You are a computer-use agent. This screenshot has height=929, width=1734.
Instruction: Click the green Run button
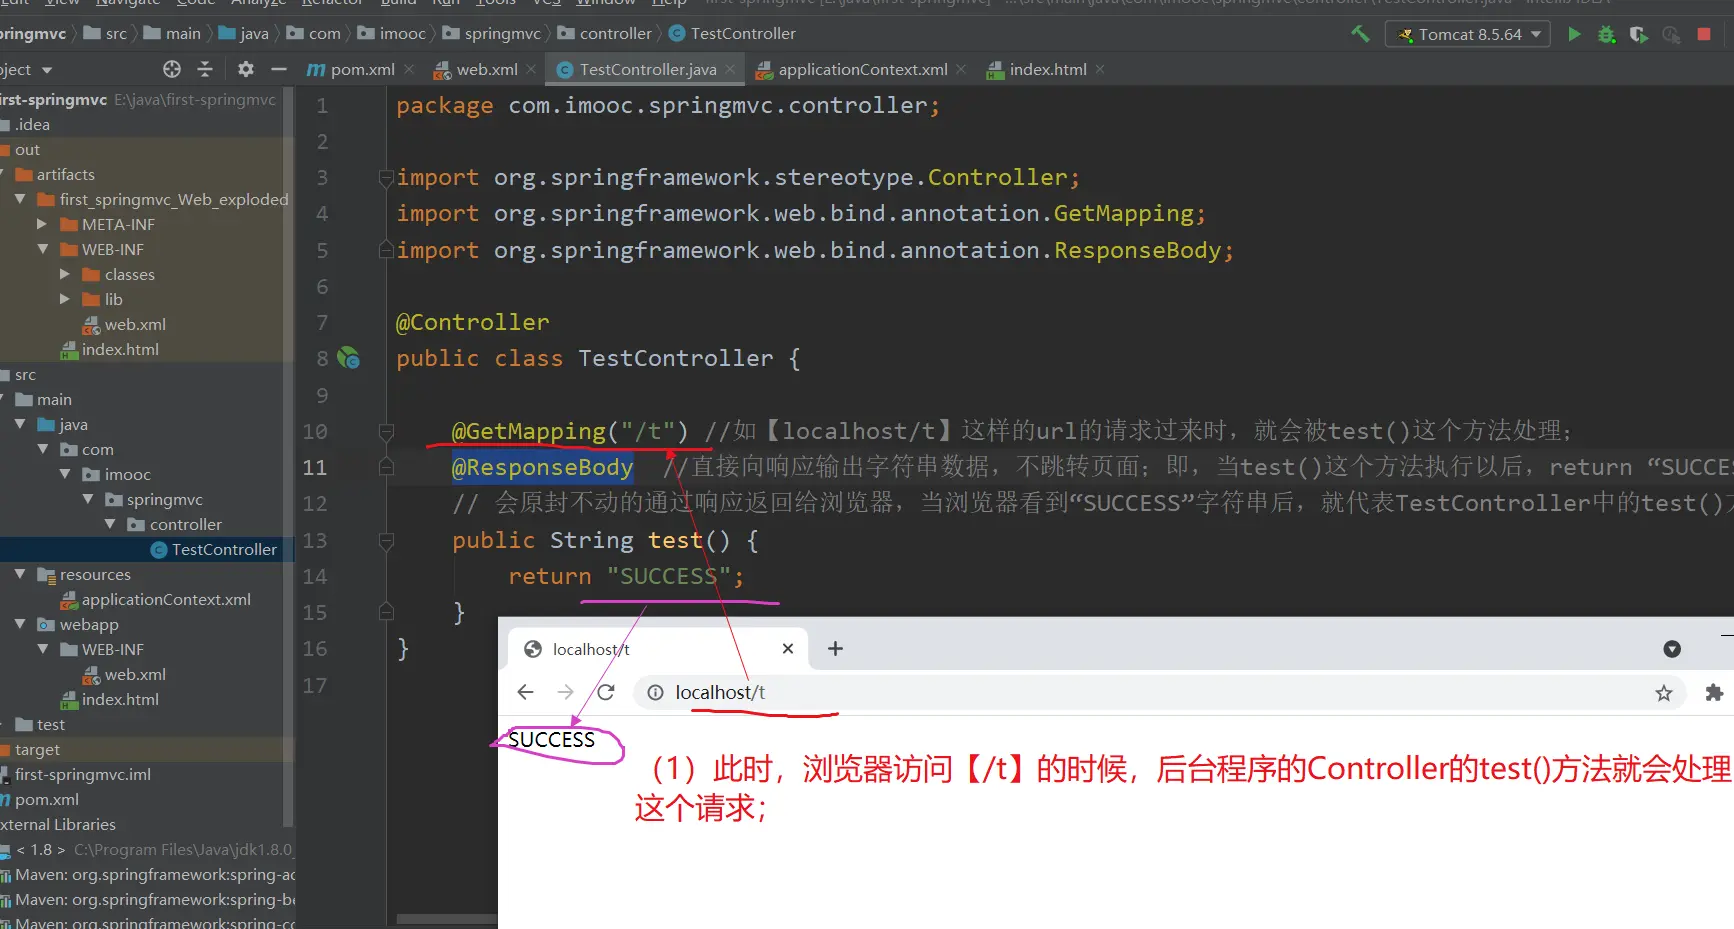coord(1574,34)
